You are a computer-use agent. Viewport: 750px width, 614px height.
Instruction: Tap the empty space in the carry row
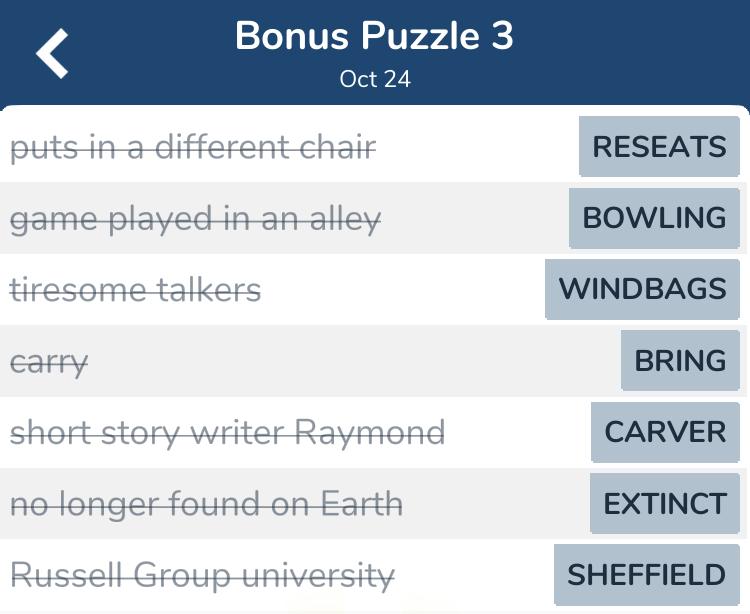[354, 361]
